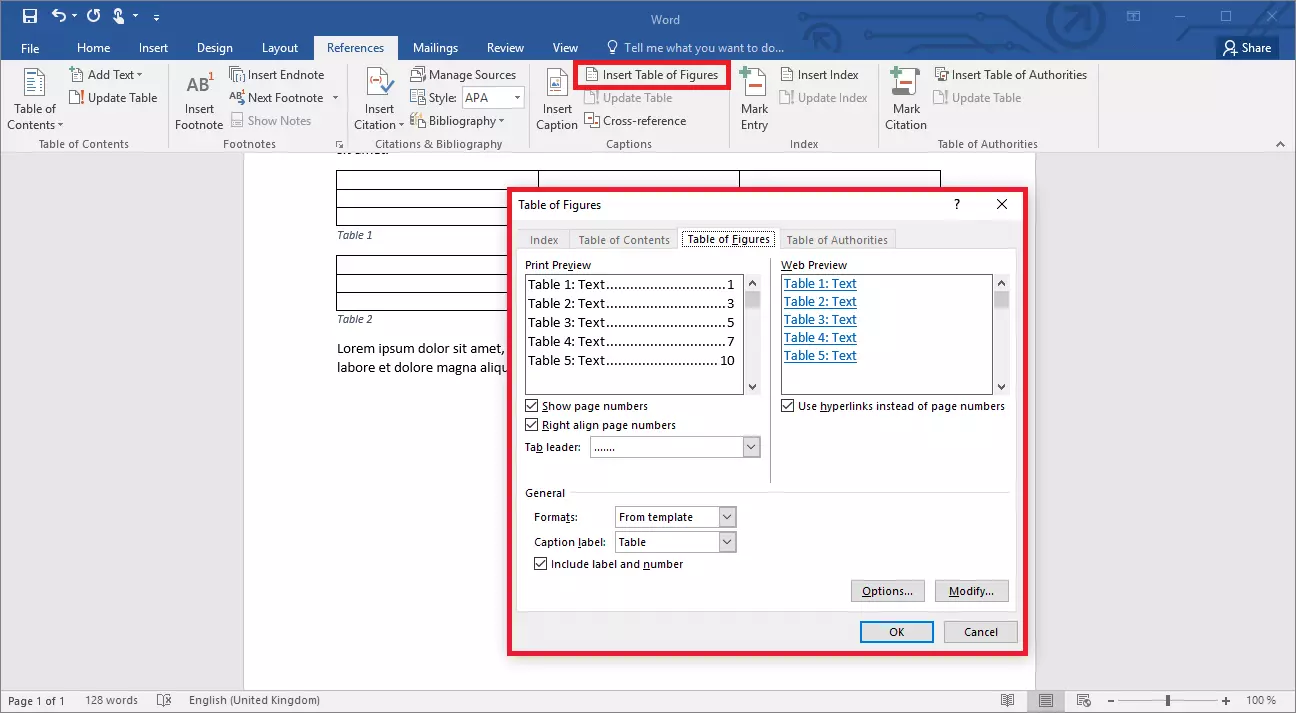
Task: Open the proofing errors icon in the status bar
Action: click(165, 701)
